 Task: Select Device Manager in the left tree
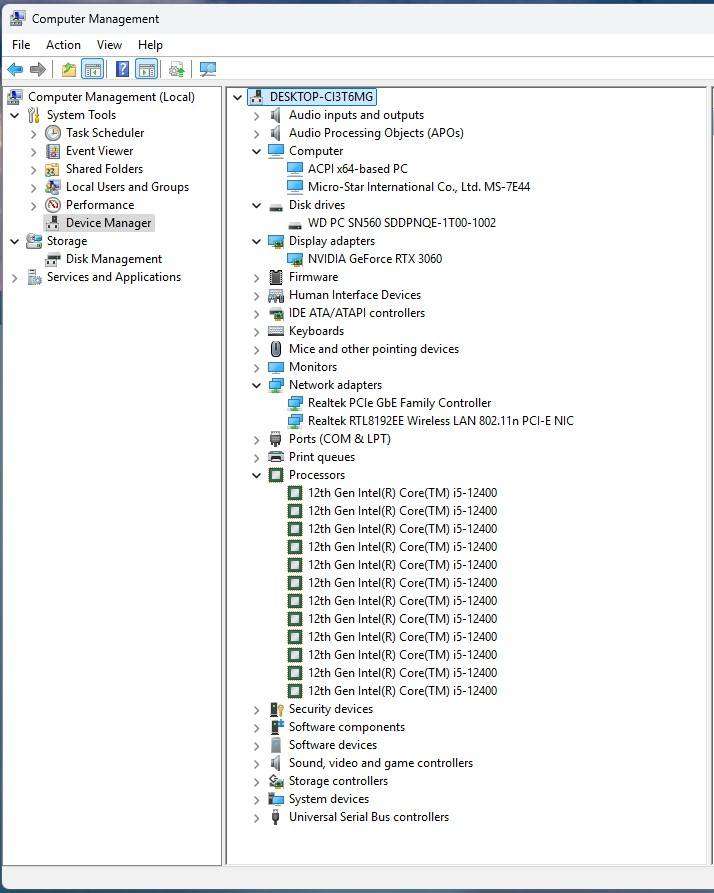tap(108, 223)
